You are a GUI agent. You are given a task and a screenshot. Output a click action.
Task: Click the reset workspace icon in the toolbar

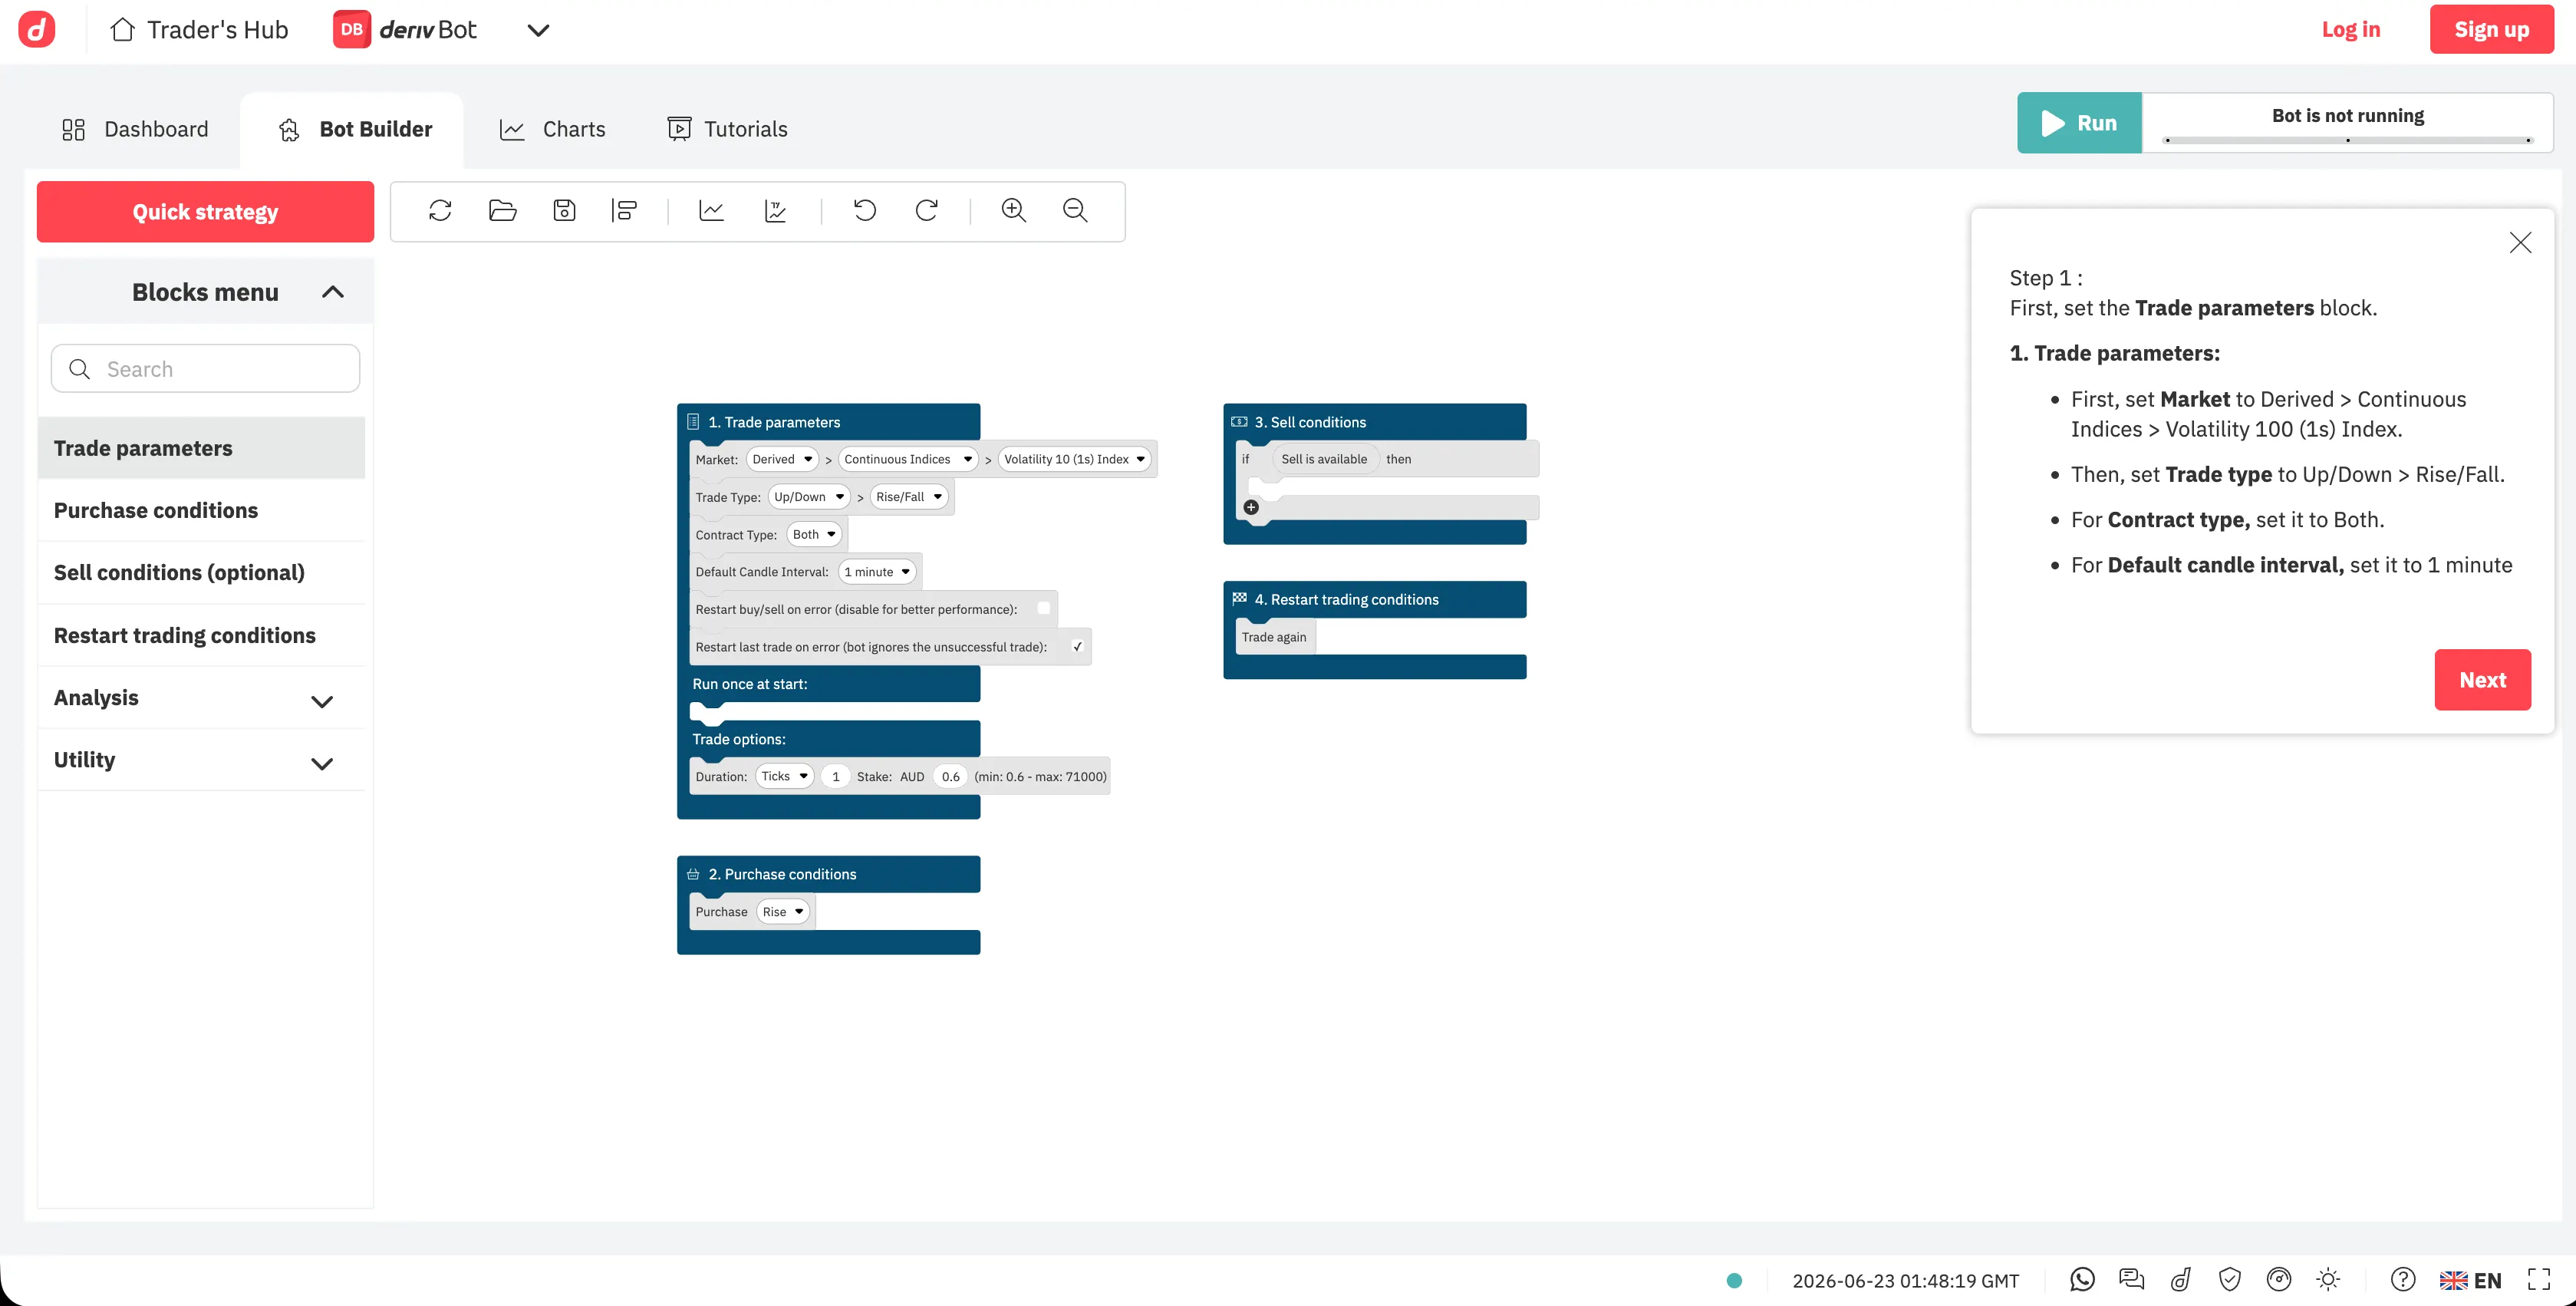(440, 210)
